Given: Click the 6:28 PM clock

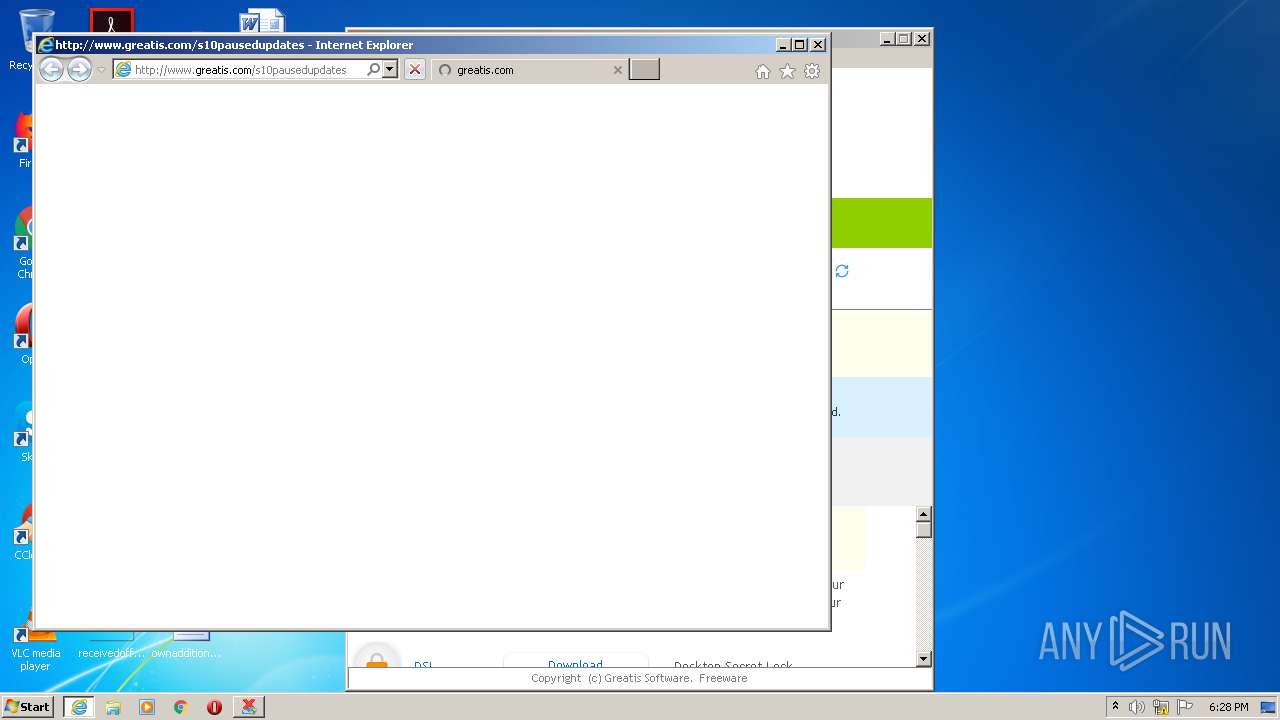Looking at the screenshot, I should 1228,707.
